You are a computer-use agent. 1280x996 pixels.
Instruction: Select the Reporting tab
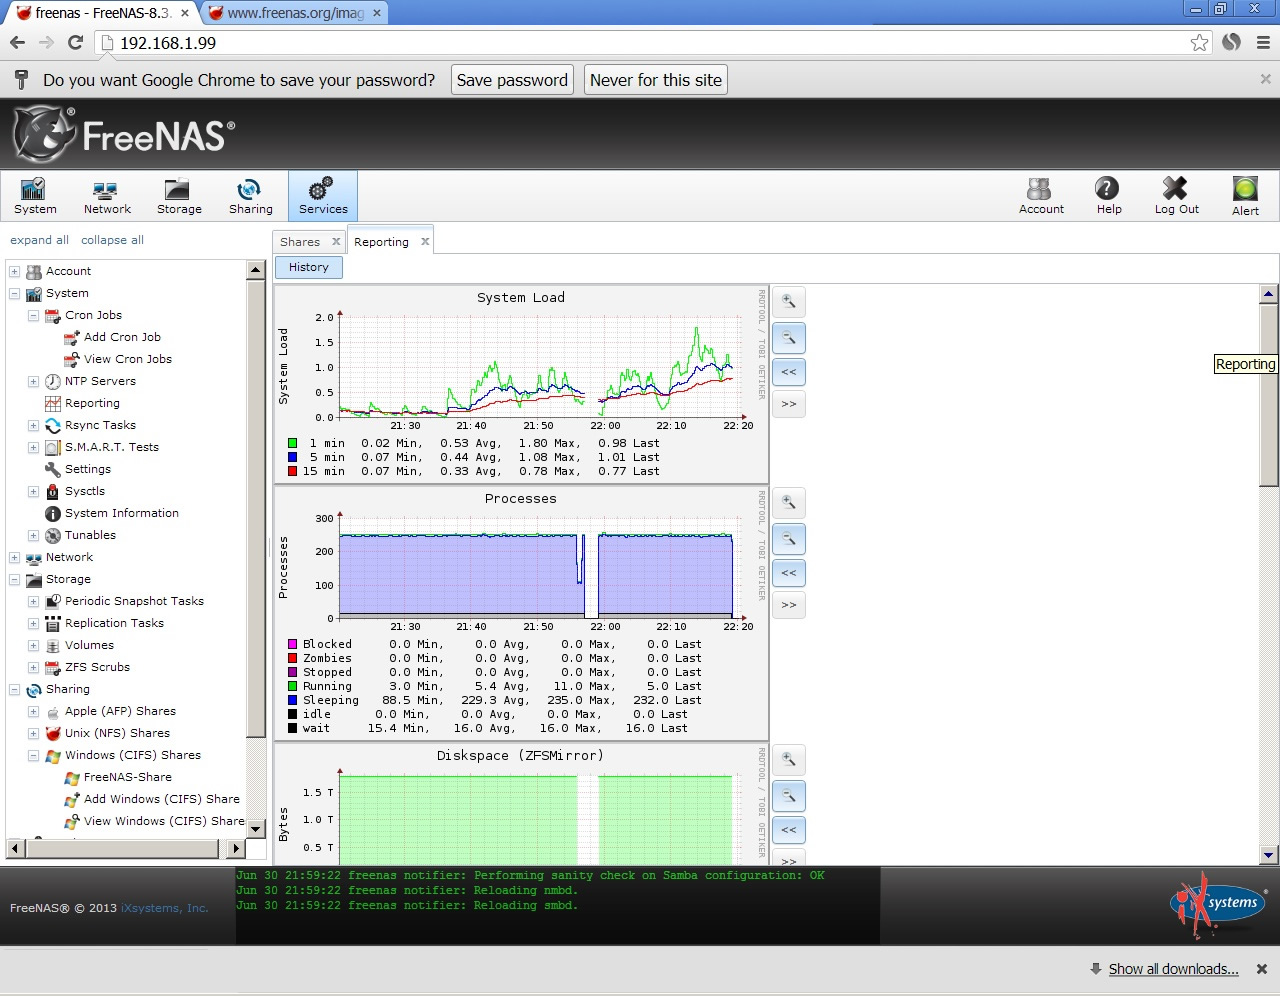coord(381,242)
